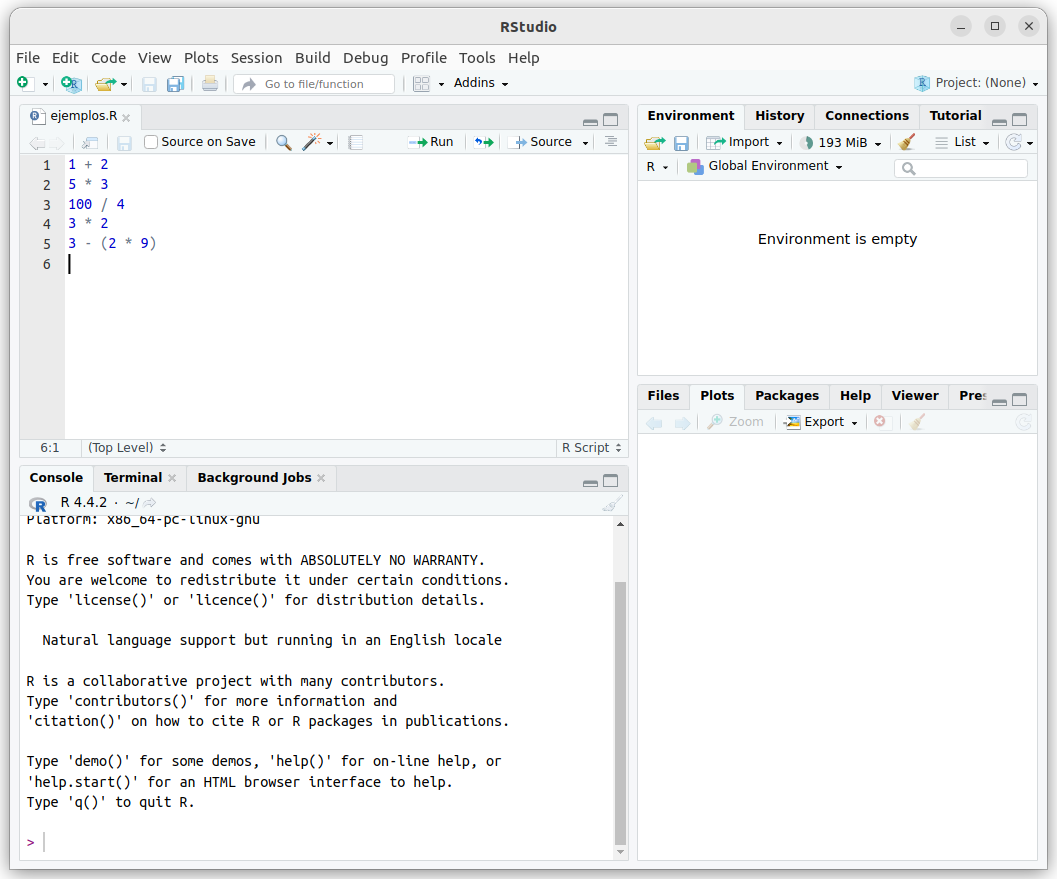Open the Background Jobs tab
This screenshot has width=1057, height=879.
click(254, 478)
